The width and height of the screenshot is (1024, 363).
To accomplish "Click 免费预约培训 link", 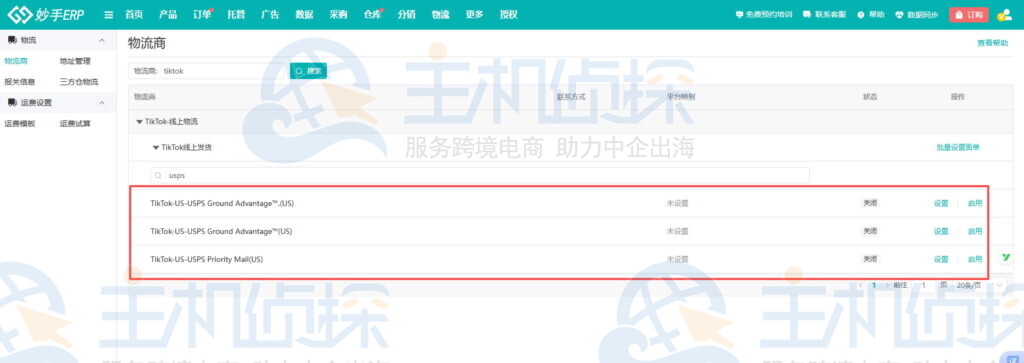I will [x=763, y=14].
